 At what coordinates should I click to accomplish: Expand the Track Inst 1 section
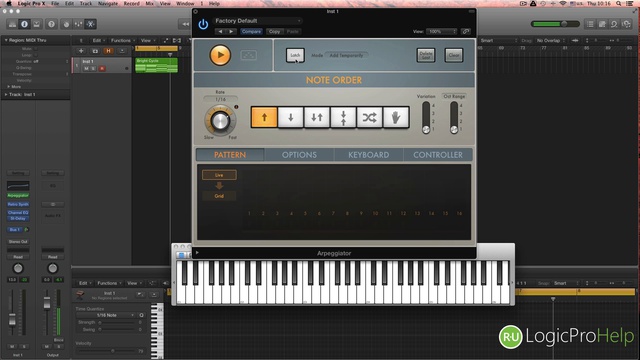tap(6, 94)
